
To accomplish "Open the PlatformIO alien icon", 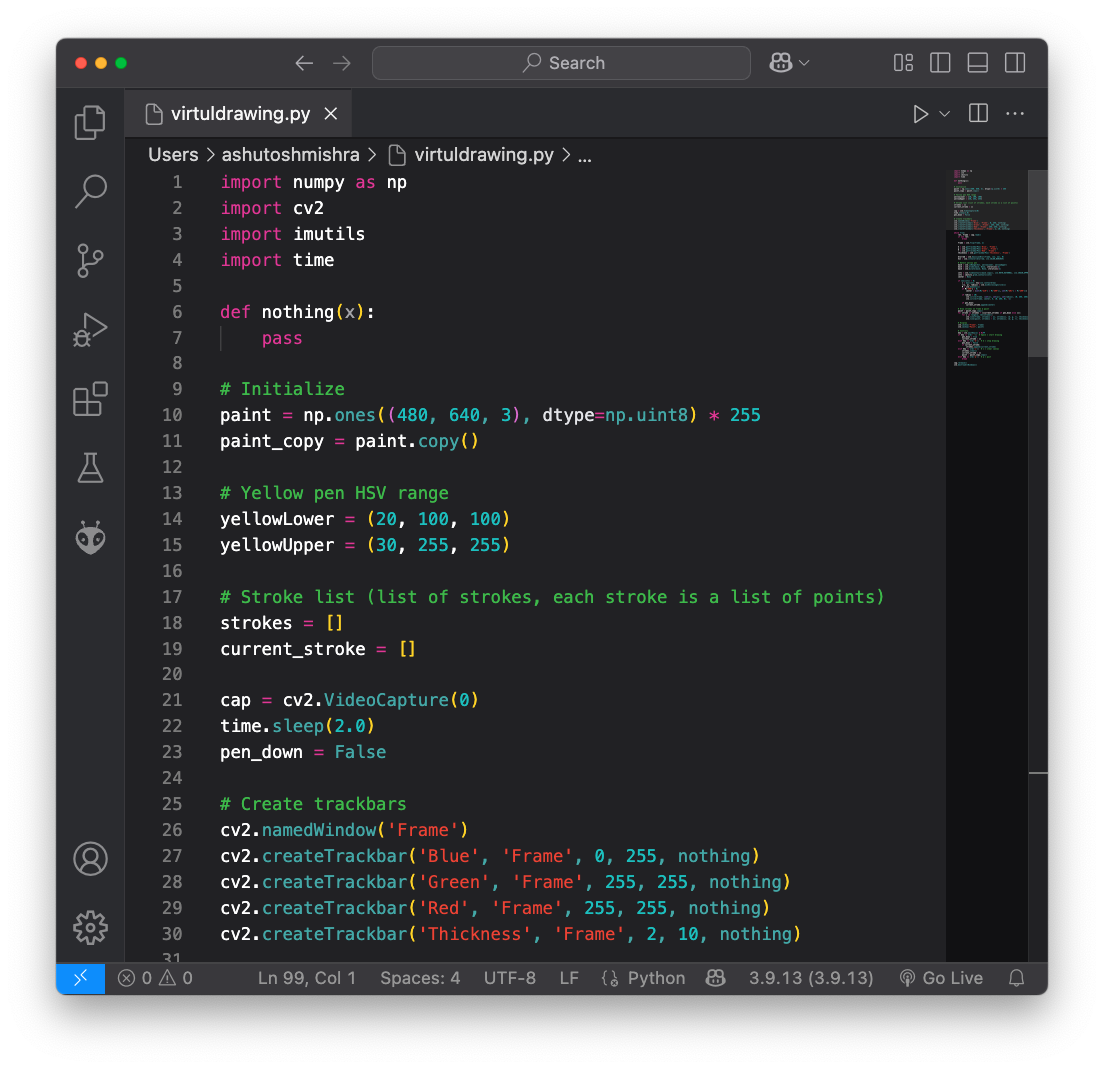I will pos(90,537).
